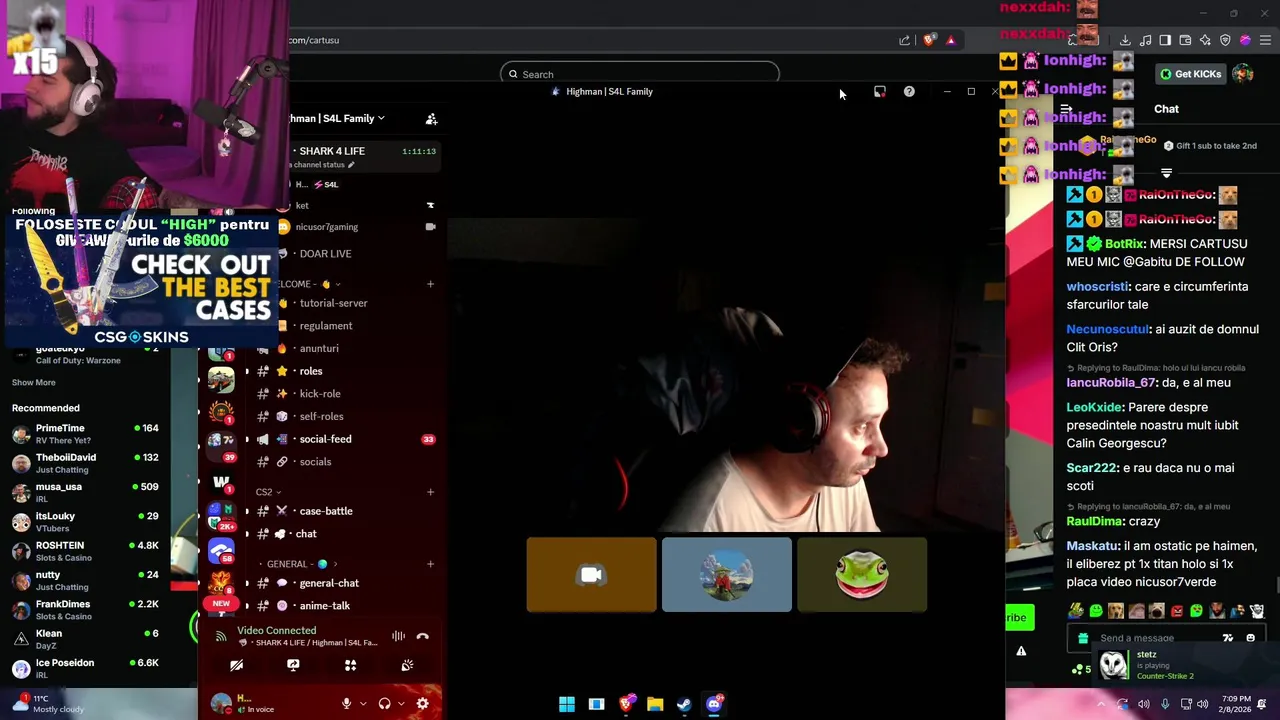
Task: Mute the Discord microphone
Action: coord(346,704)
